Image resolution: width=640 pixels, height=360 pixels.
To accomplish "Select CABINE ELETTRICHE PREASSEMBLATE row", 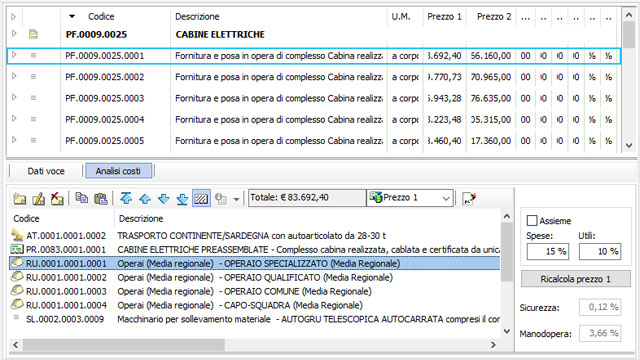I will click(255, 250).
